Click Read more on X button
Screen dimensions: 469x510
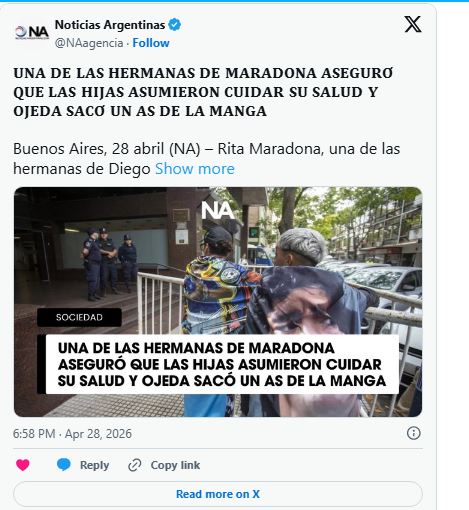[218, 494]
